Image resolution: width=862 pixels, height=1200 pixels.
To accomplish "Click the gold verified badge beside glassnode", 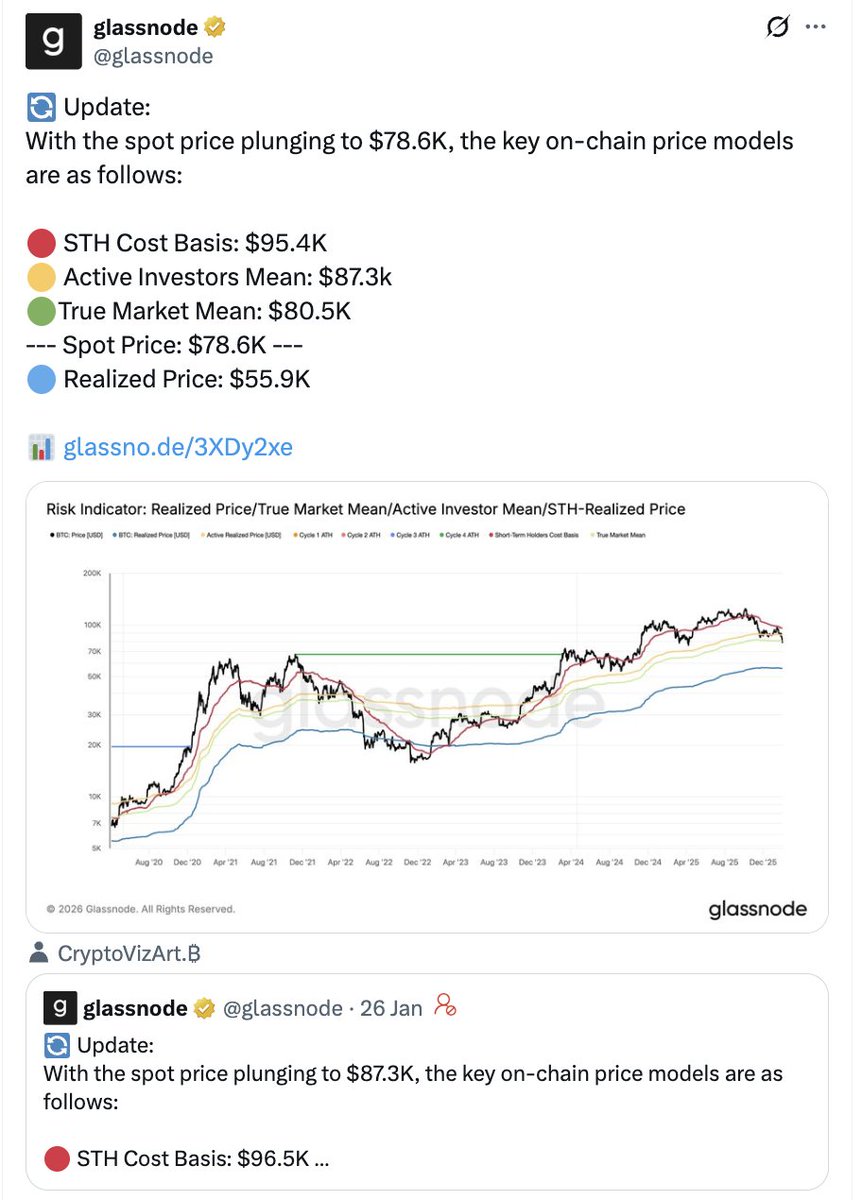I will 215,28.
